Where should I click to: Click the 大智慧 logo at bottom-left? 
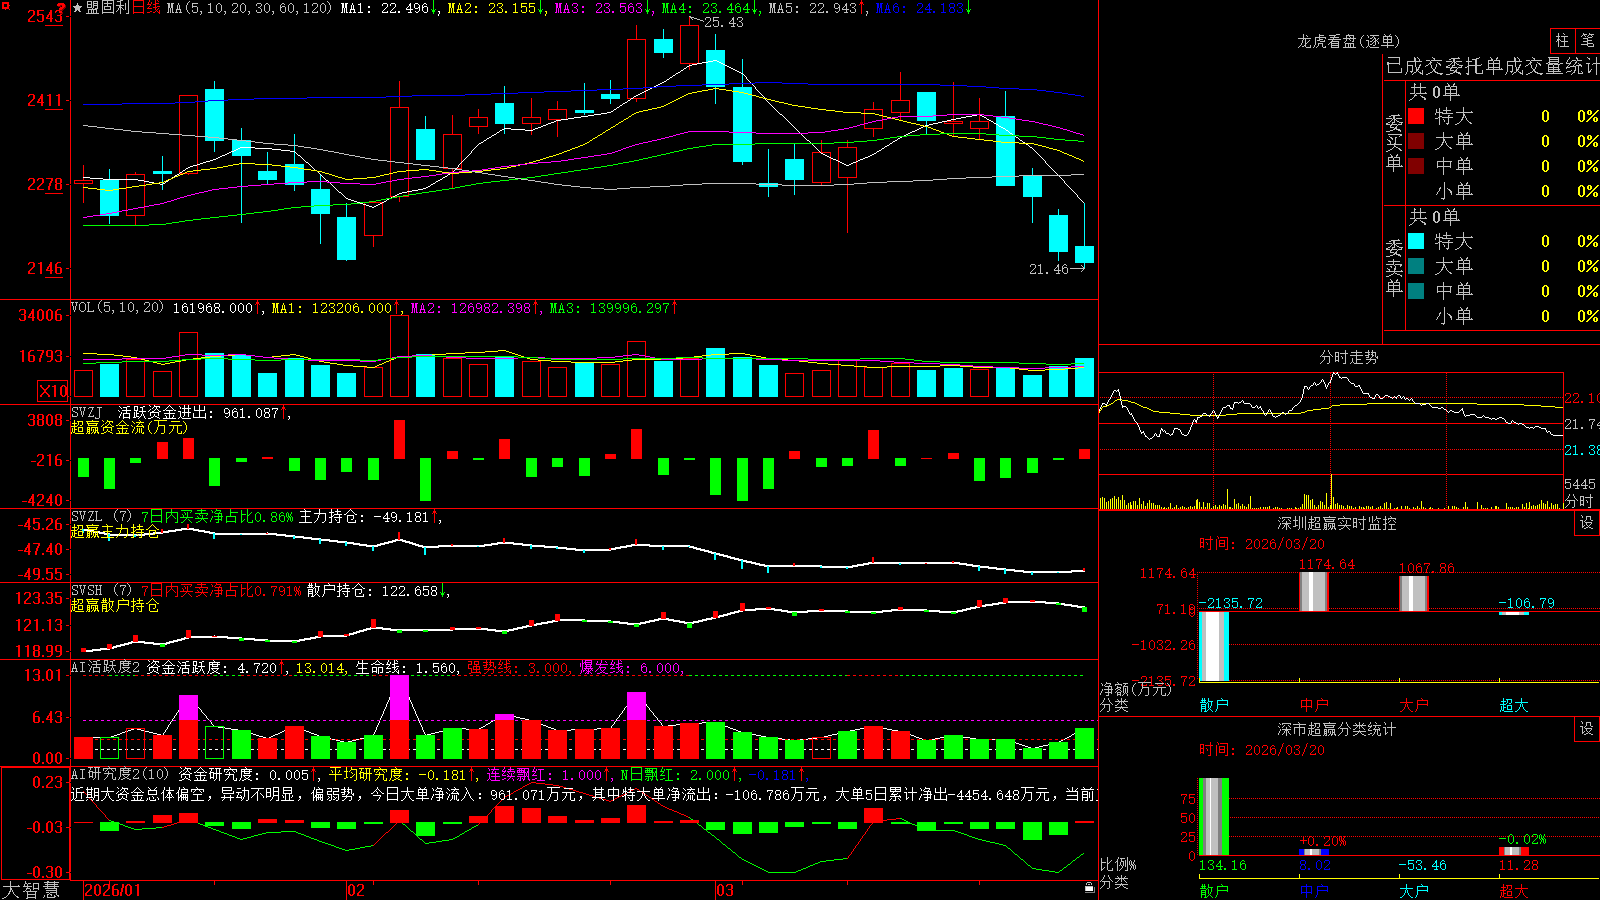[31, 889]
